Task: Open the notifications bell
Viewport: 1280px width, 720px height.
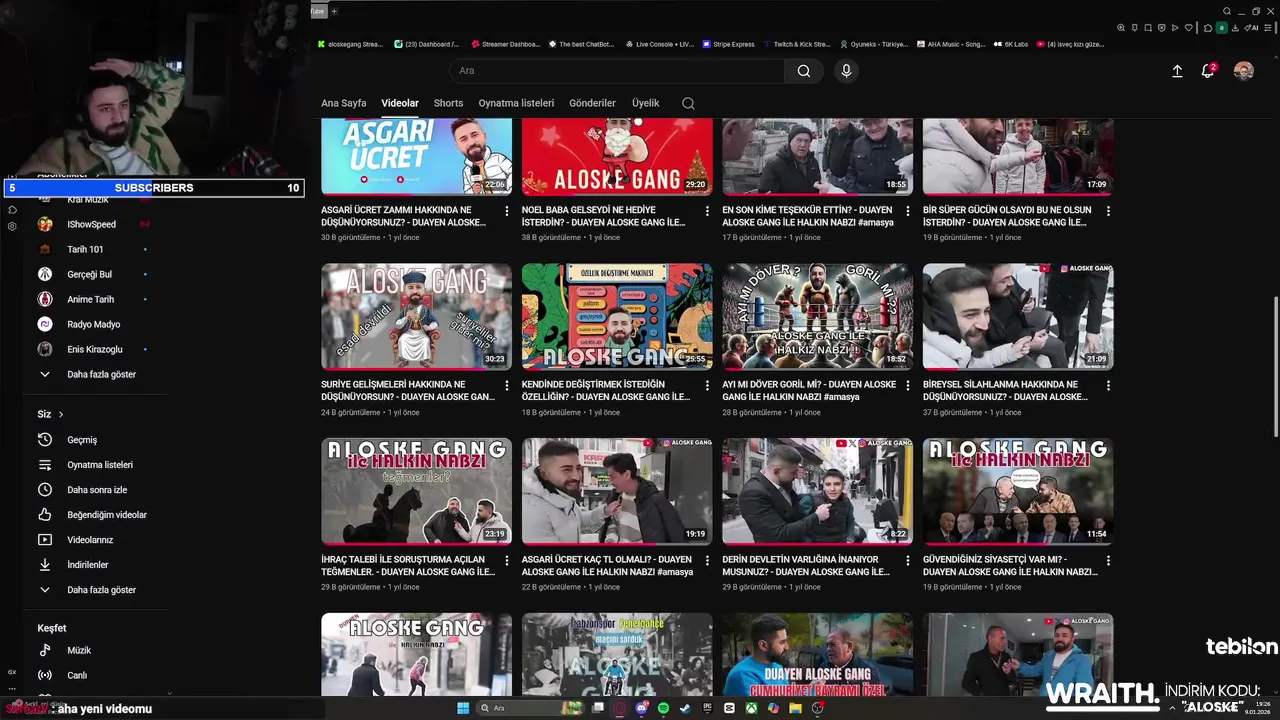Action: (x=1208, y=71)
